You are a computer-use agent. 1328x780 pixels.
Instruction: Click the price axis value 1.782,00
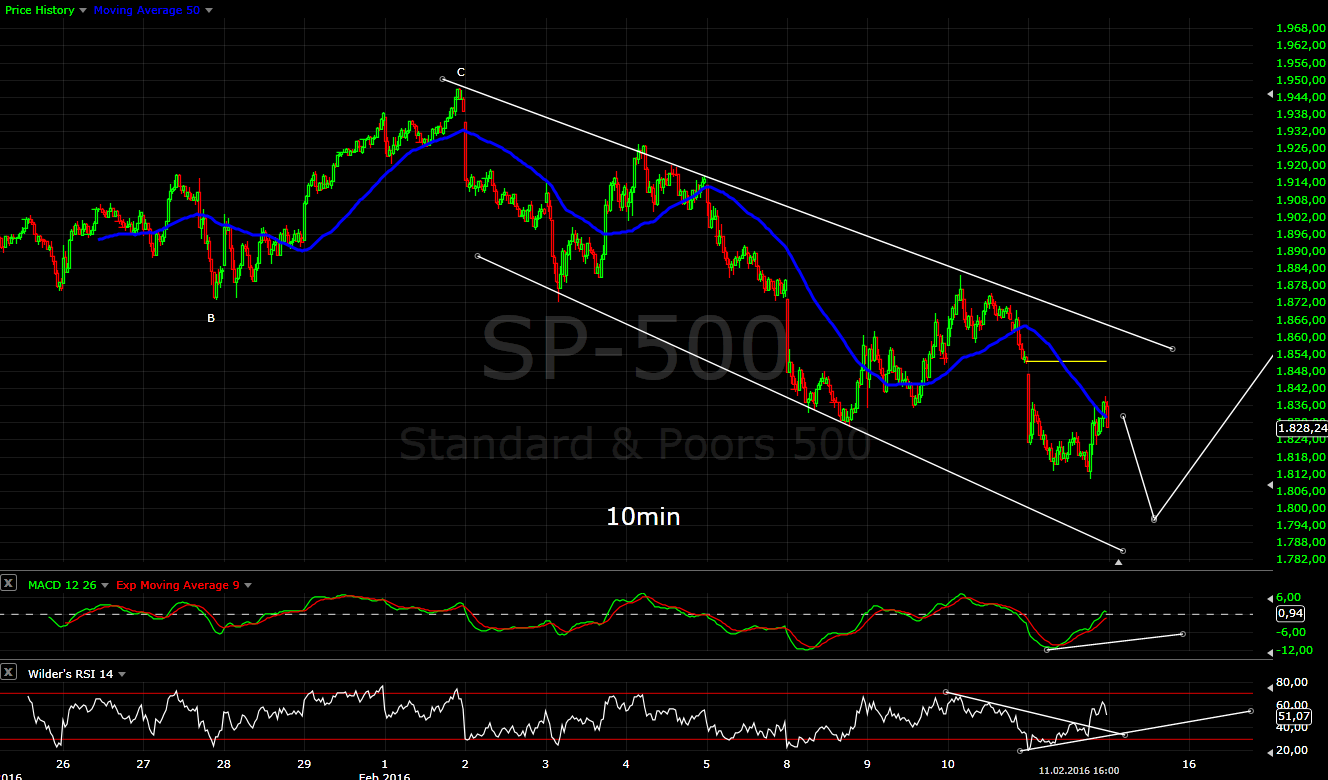[x=1302, y=559]
